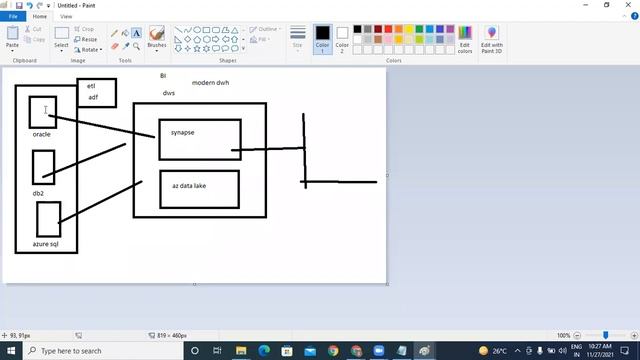Open the Rotate dropdown
The height and width of the screenshot is (360, 640).
coord(88,50)
